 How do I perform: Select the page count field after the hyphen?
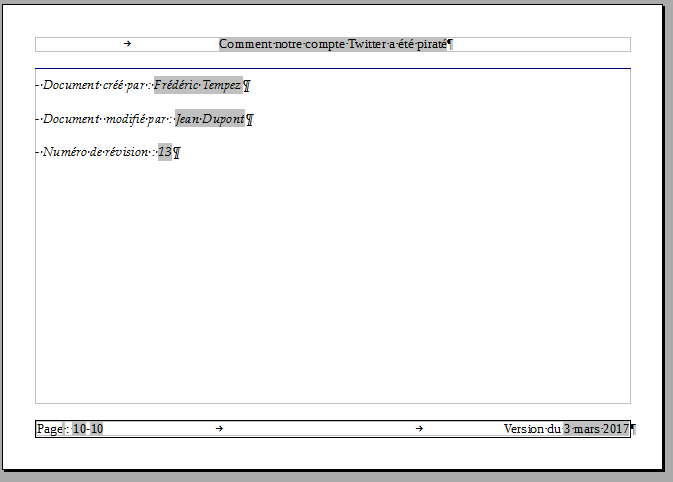(x=96, y=429)
